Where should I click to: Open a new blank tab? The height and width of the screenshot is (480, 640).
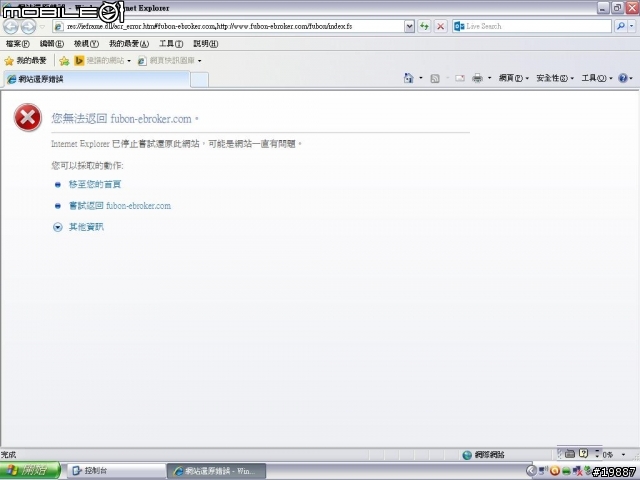(x=199, y=80)
